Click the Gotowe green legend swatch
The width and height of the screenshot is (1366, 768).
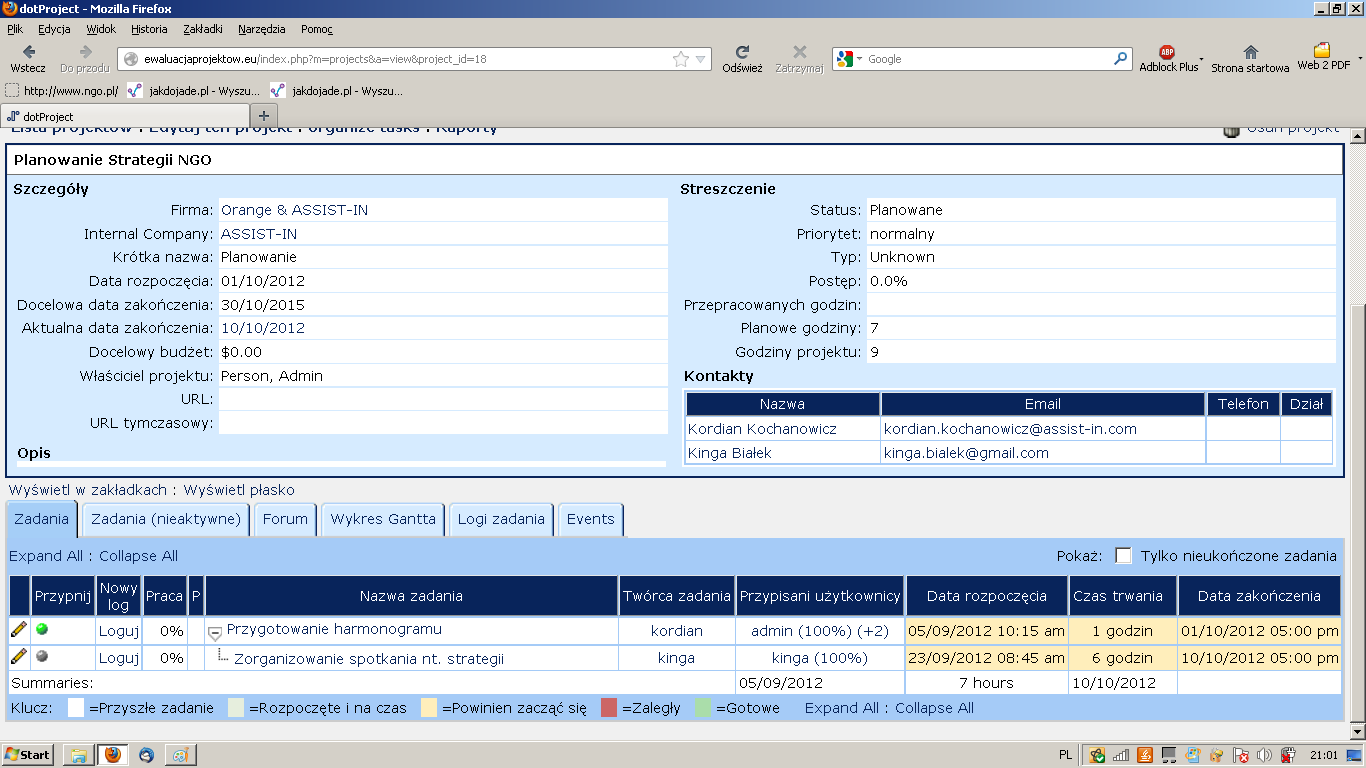click(703, 708)
